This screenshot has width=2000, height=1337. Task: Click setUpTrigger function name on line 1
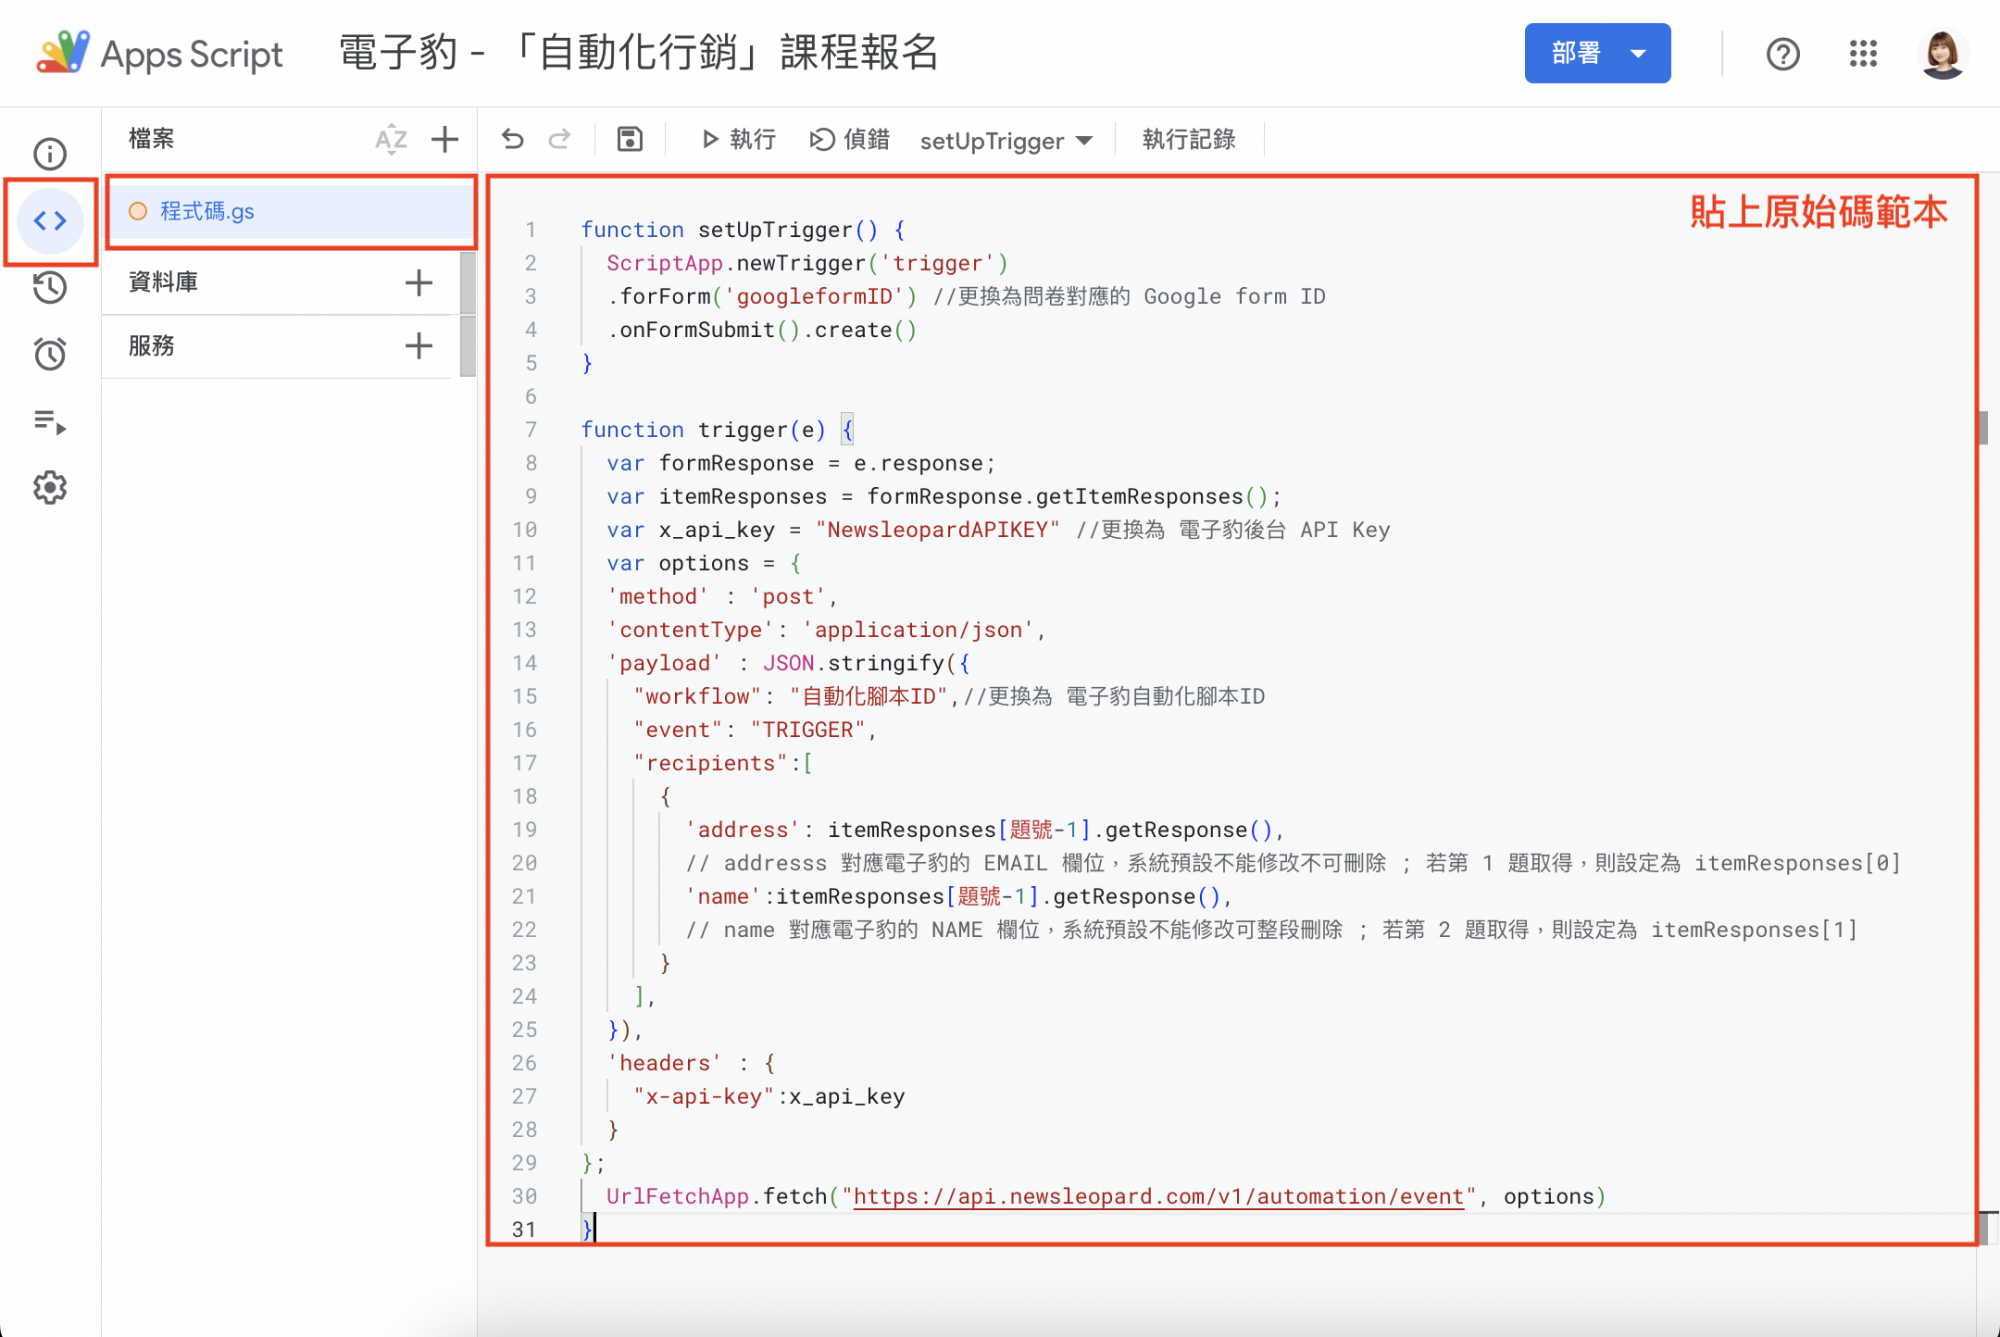pos(776,230)
